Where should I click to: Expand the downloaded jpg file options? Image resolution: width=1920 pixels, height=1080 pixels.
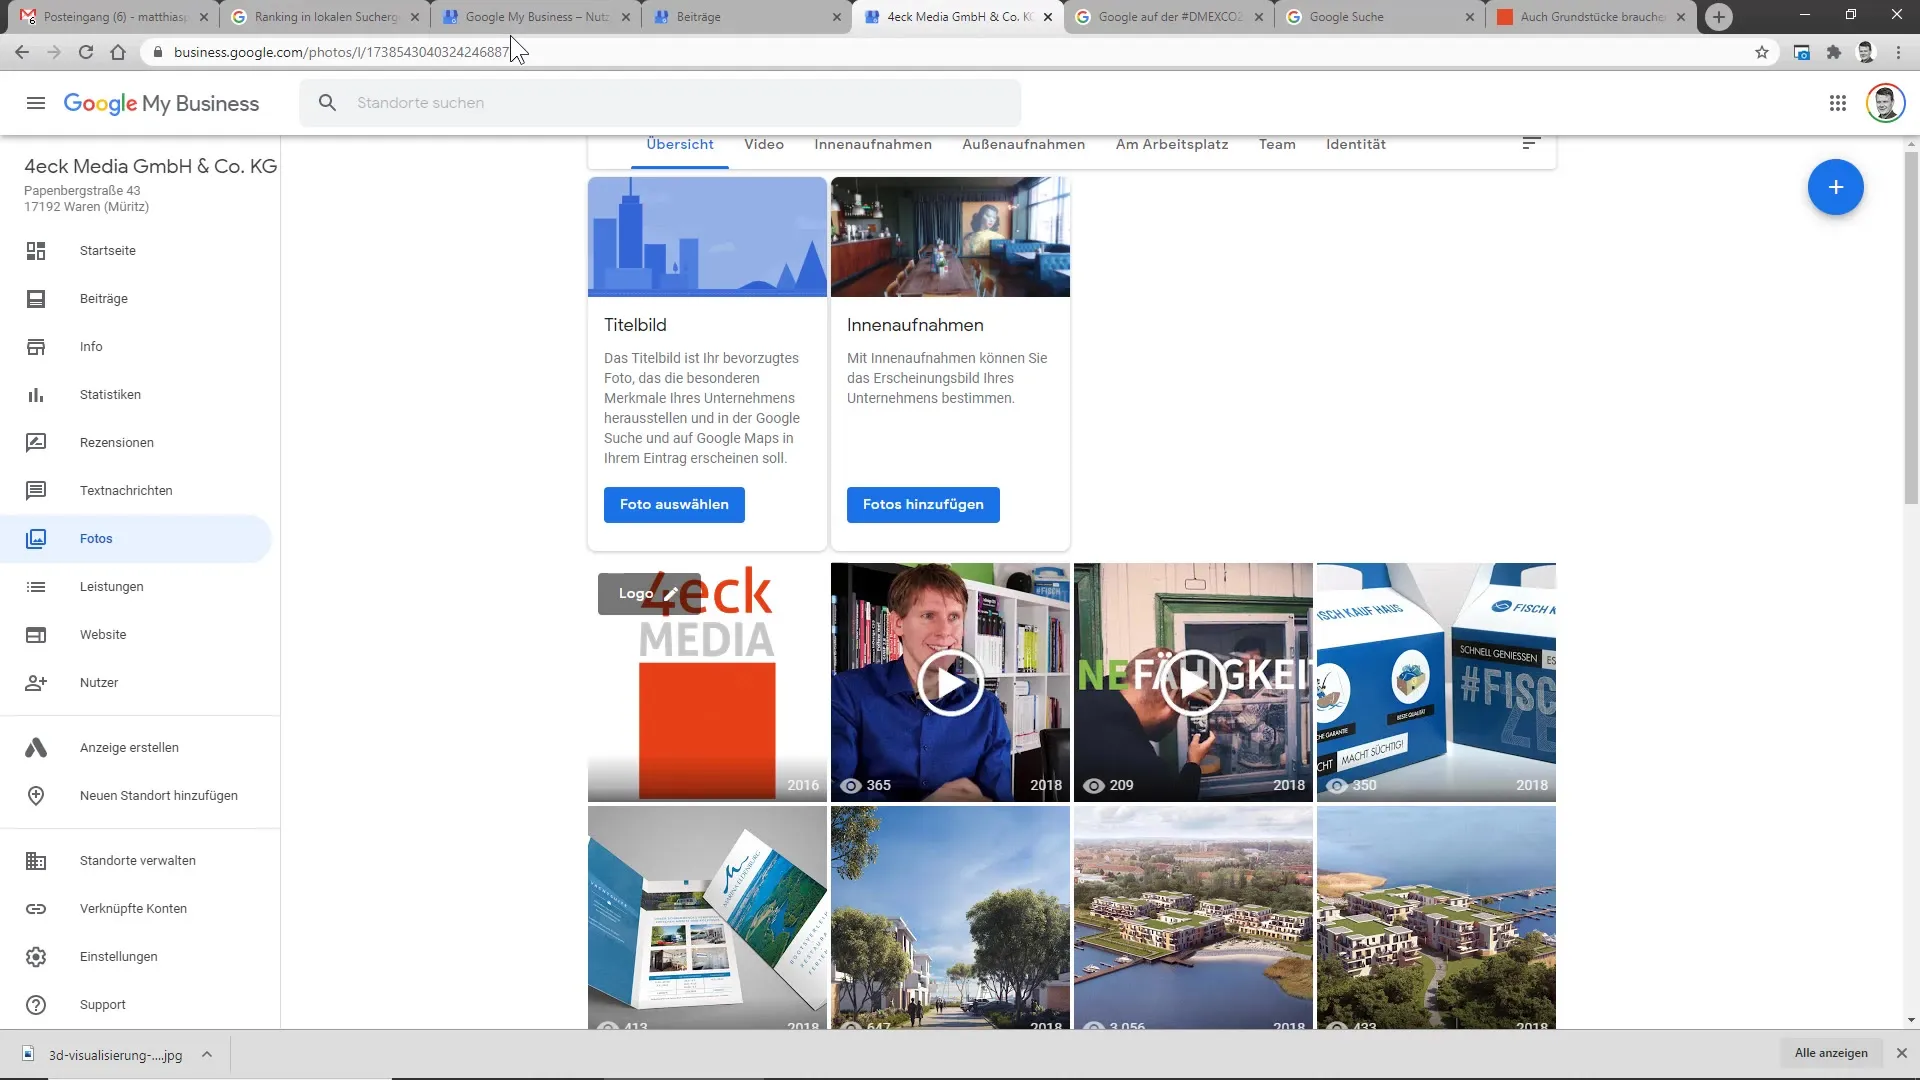tap(207, 1054)
